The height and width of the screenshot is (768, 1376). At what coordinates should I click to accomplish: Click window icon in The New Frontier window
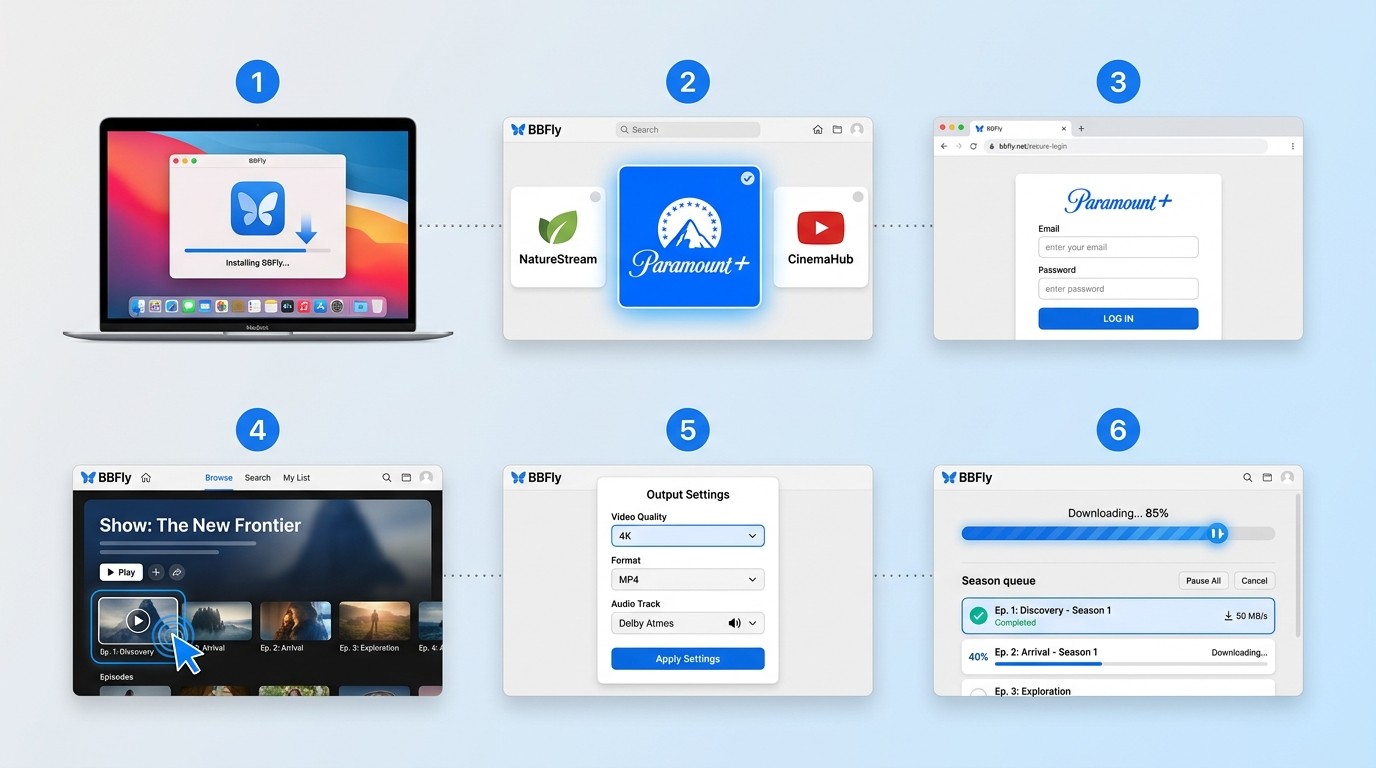pyautogui.click(x=406, y=478)
